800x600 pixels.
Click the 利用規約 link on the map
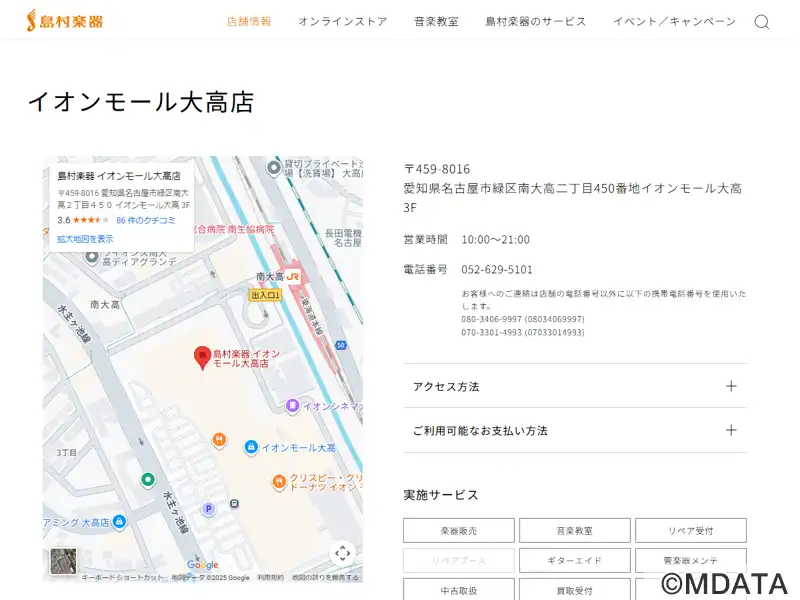(x=270, y=578)
